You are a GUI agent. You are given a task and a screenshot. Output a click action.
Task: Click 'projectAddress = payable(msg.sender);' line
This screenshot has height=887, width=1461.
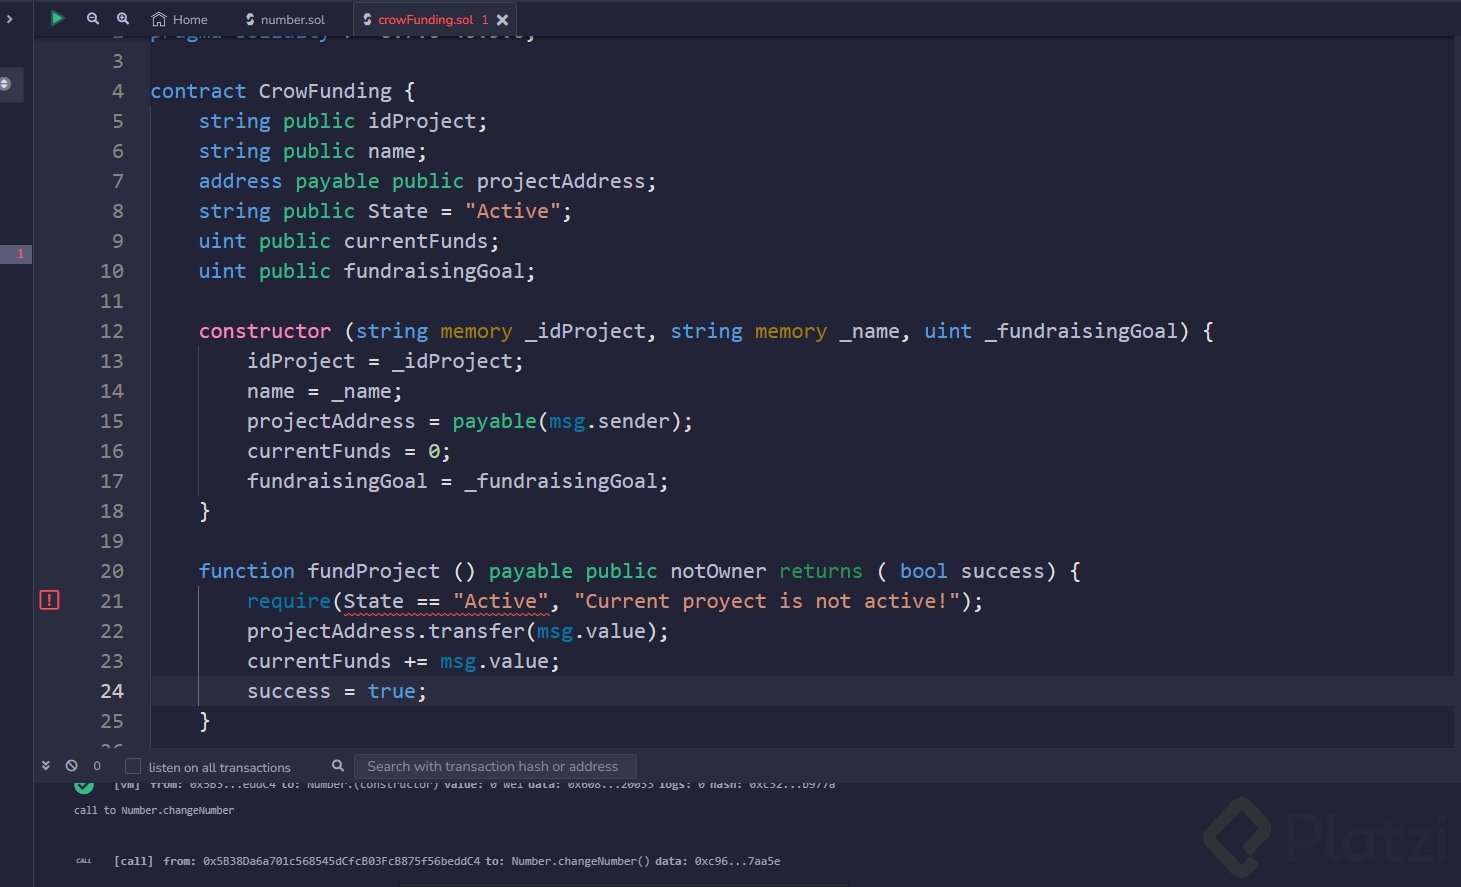point(470,421)
